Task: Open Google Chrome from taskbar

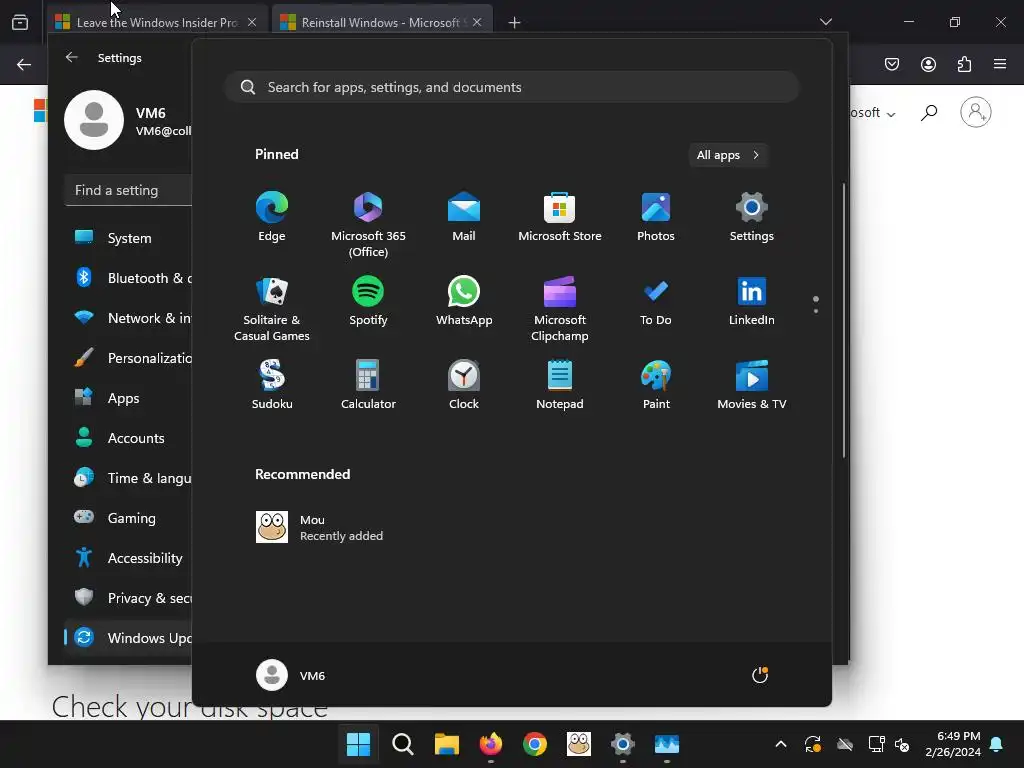Action: 534,744
